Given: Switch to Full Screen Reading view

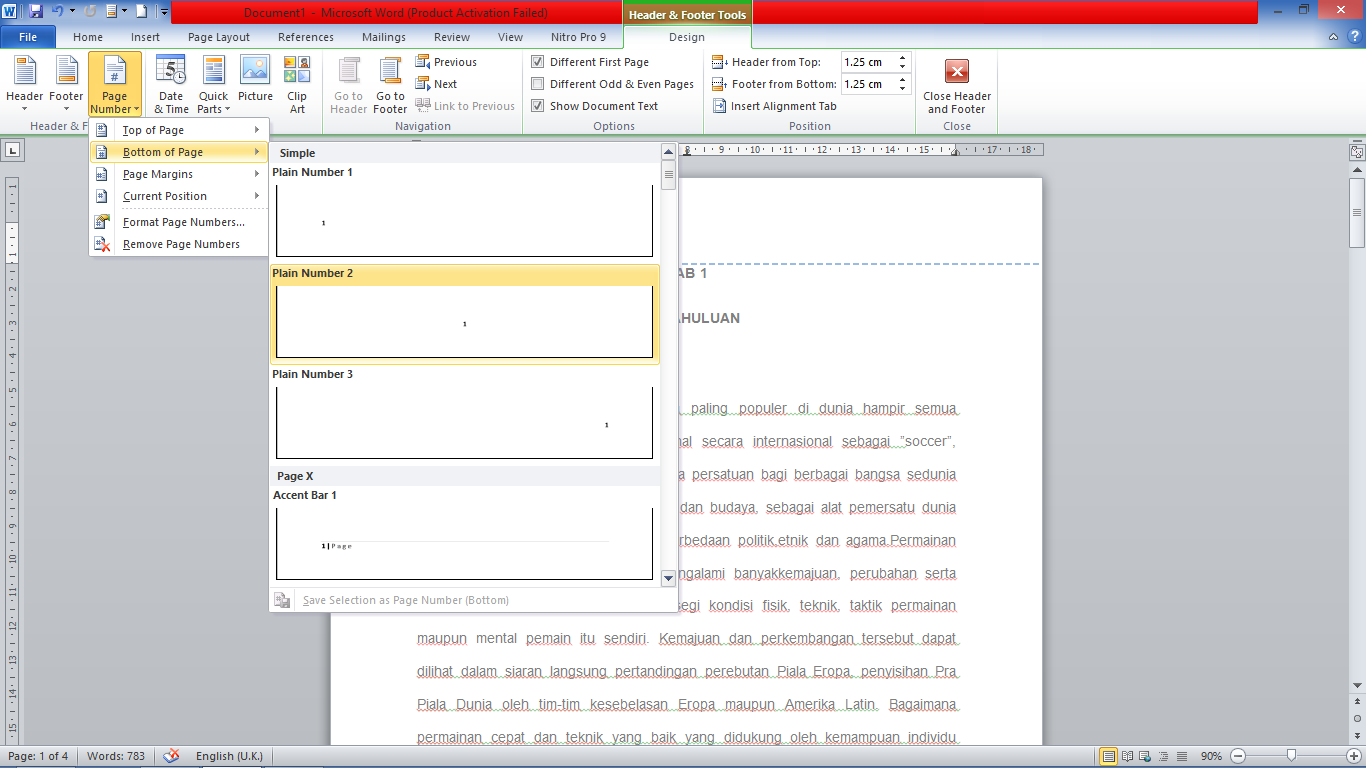Looking at the screenshot, I should 1127,756.
